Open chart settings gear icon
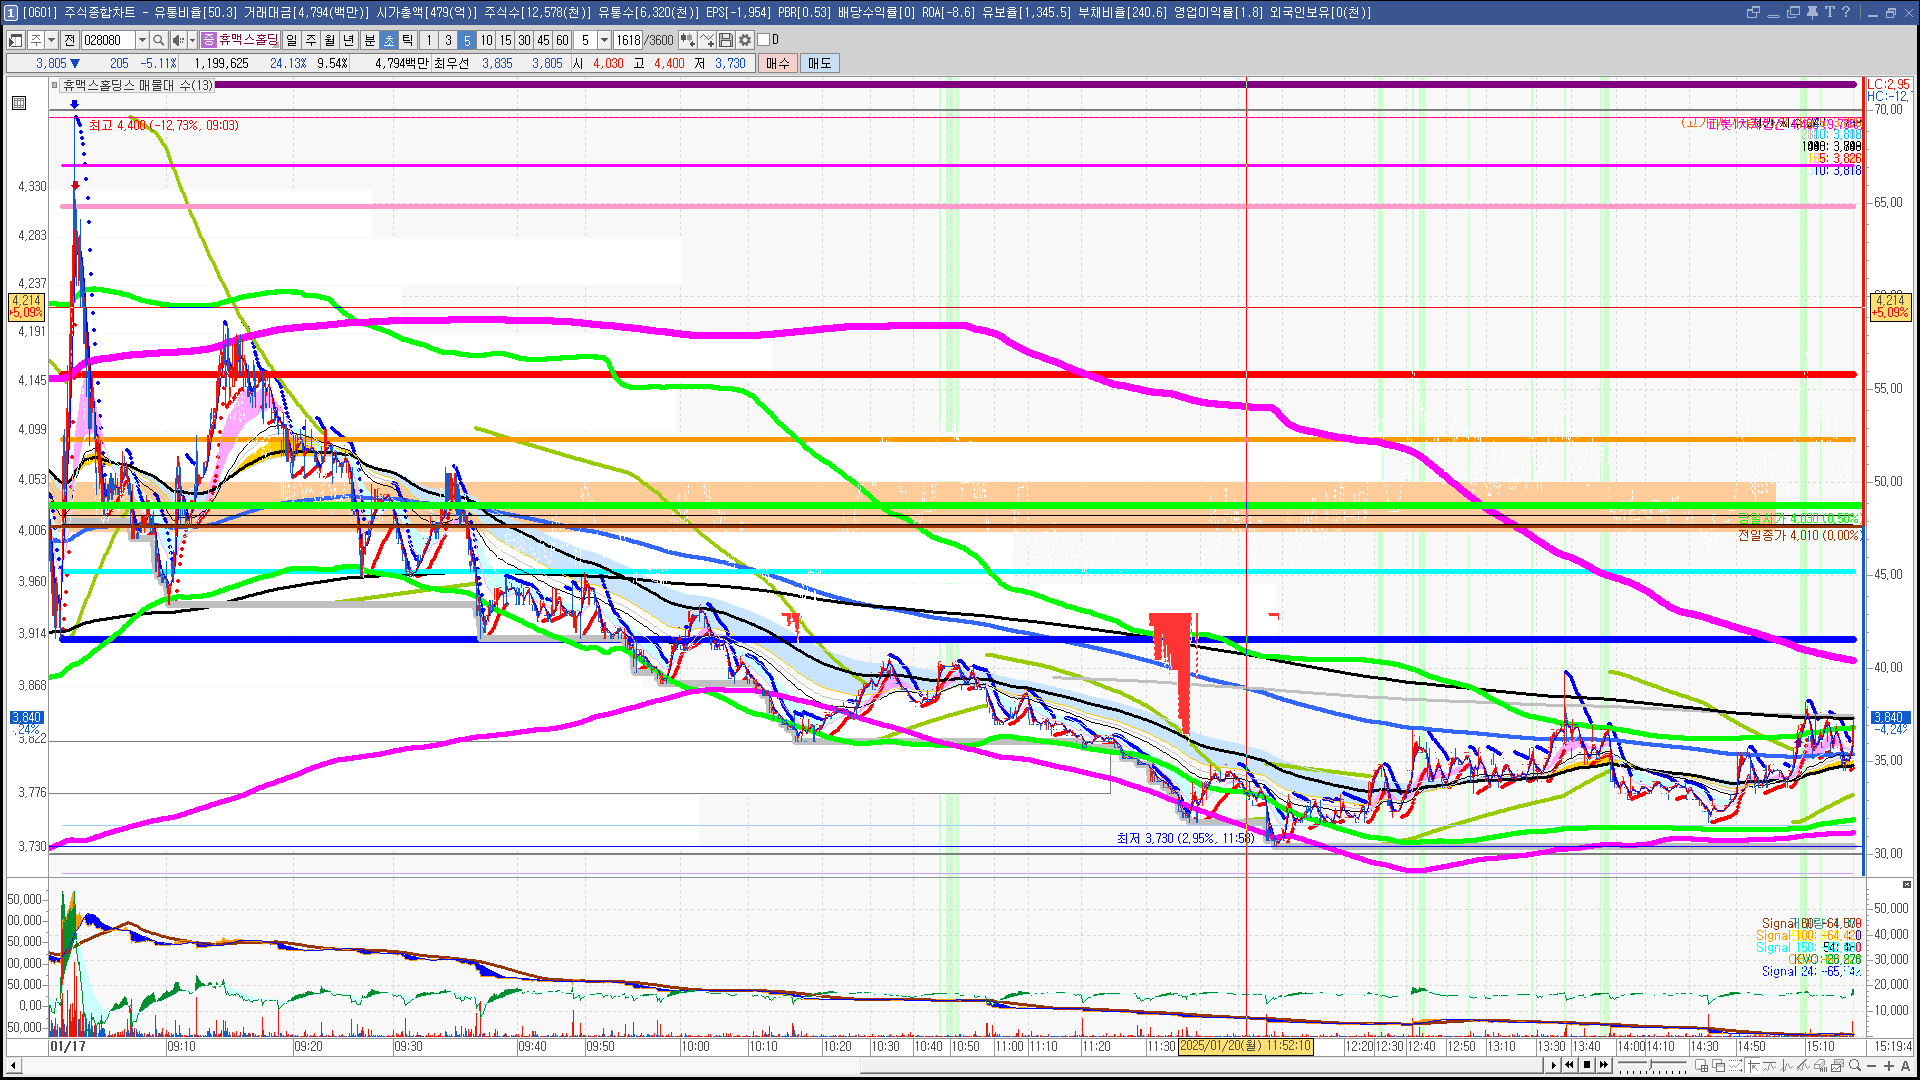 pyautogui.click(x=745, y=40)
